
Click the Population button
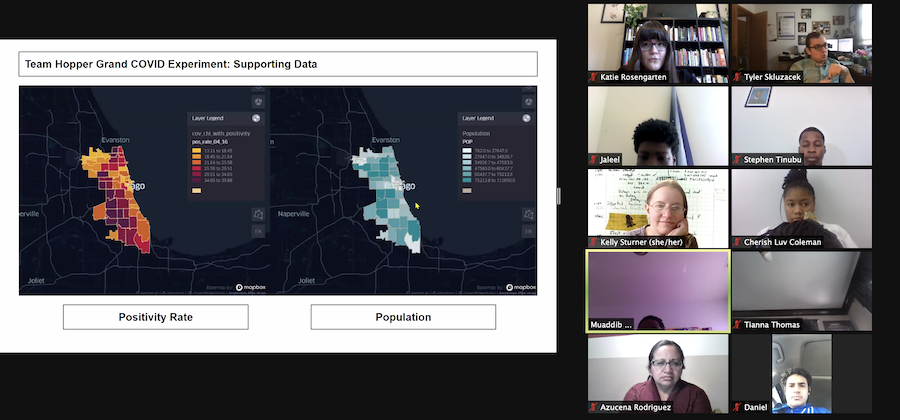click(x=403, y=317)
